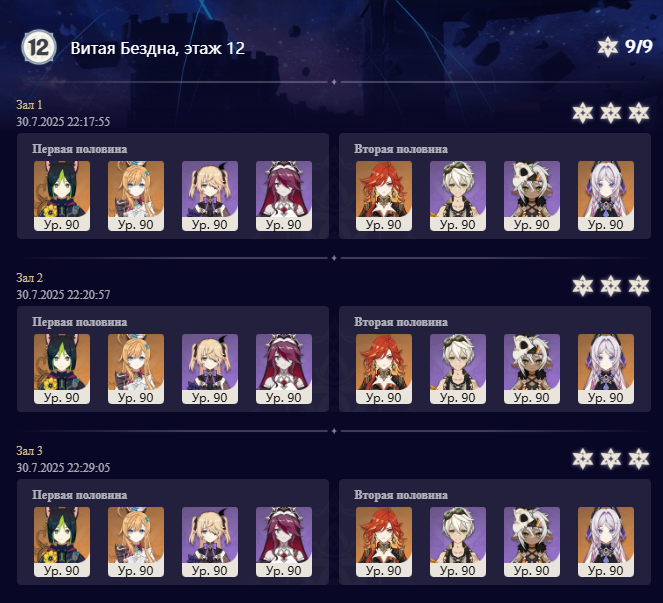Image resolution: width=663 pixels, height=603 pixels.
Task: Click the Зал 1 label
Action: 29,104
